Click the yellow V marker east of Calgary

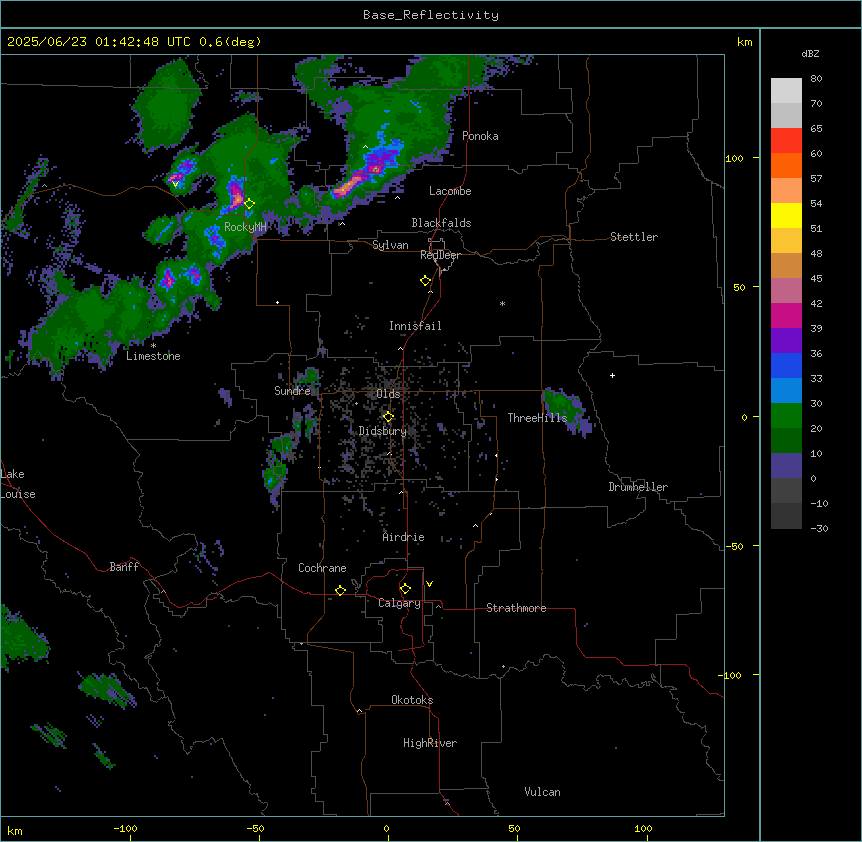click(429, 584)
